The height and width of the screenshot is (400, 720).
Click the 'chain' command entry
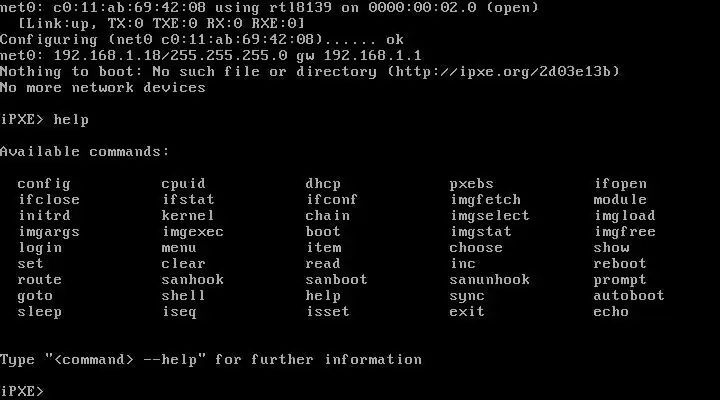(x=327, y=216)
